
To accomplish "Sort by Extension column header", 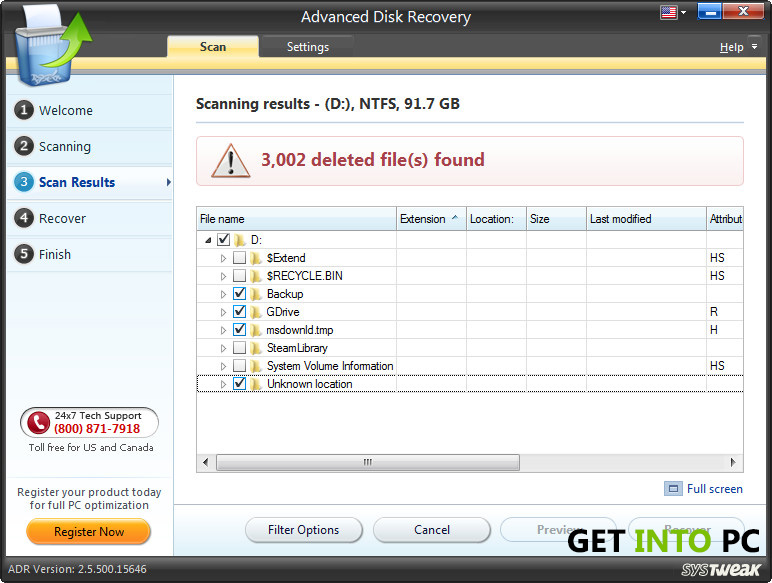I will (x=431, y=219).
